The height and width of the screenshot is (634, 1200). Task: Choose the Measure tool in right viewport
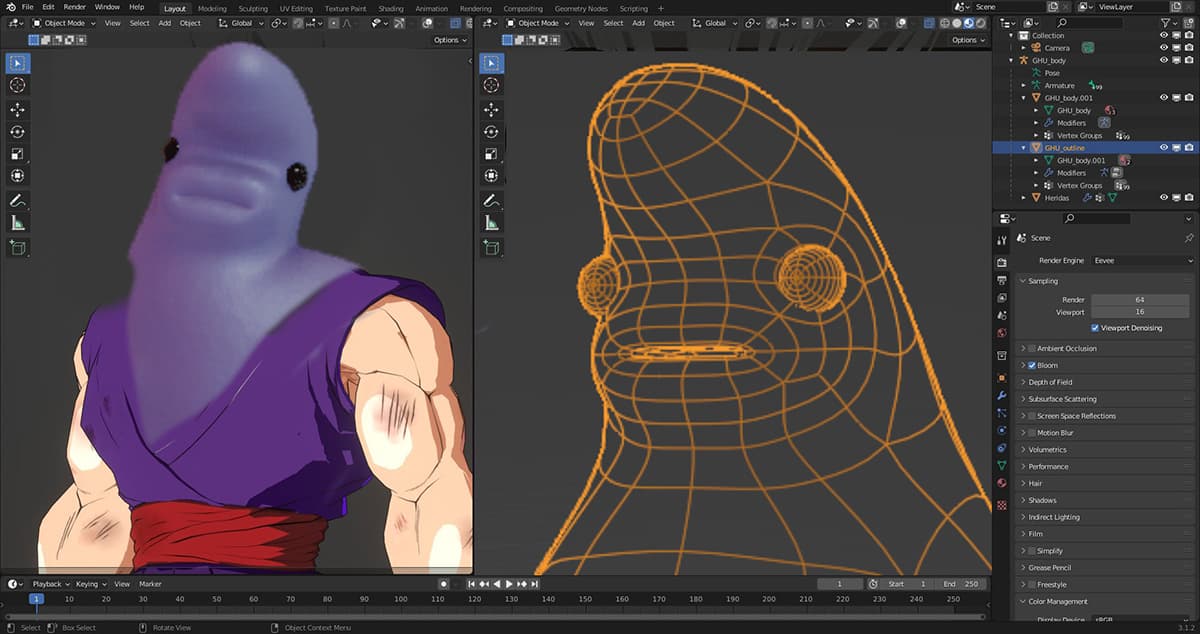(491, 223)
